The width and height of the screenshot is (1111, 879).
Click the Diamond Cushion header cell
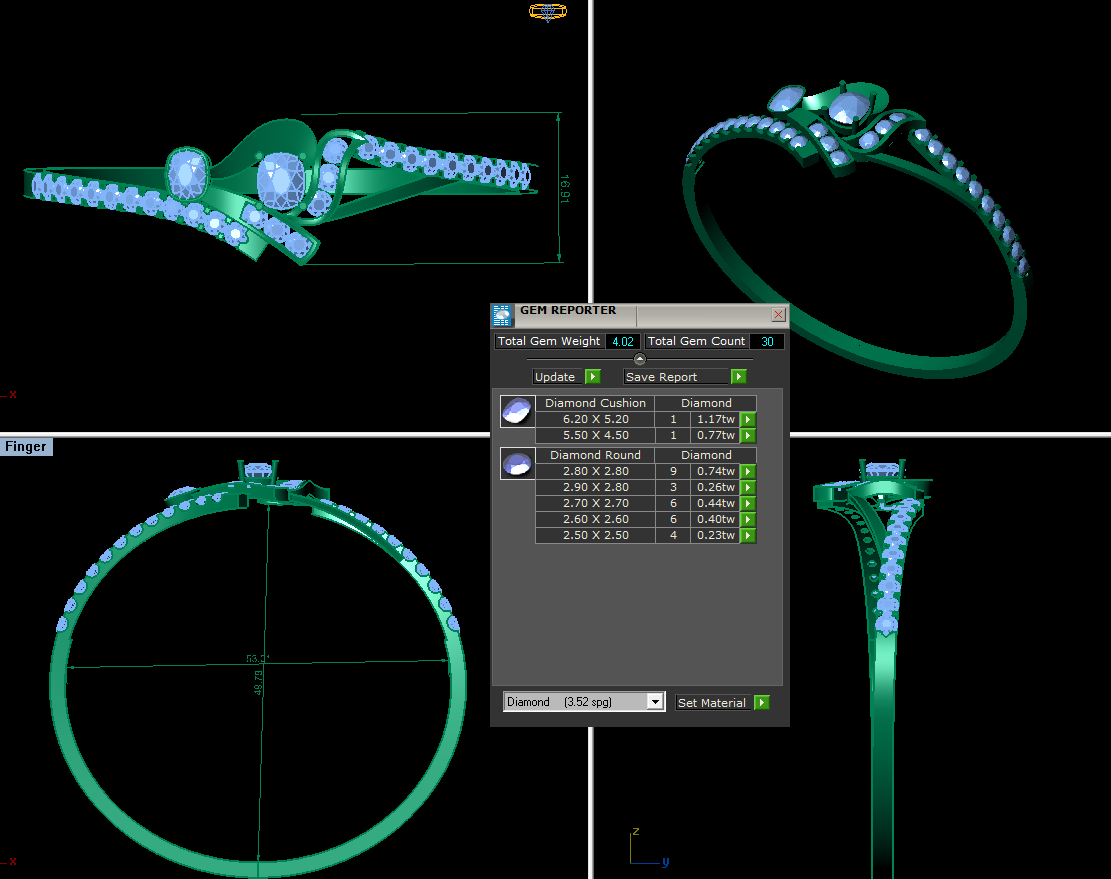click(595, 403)
